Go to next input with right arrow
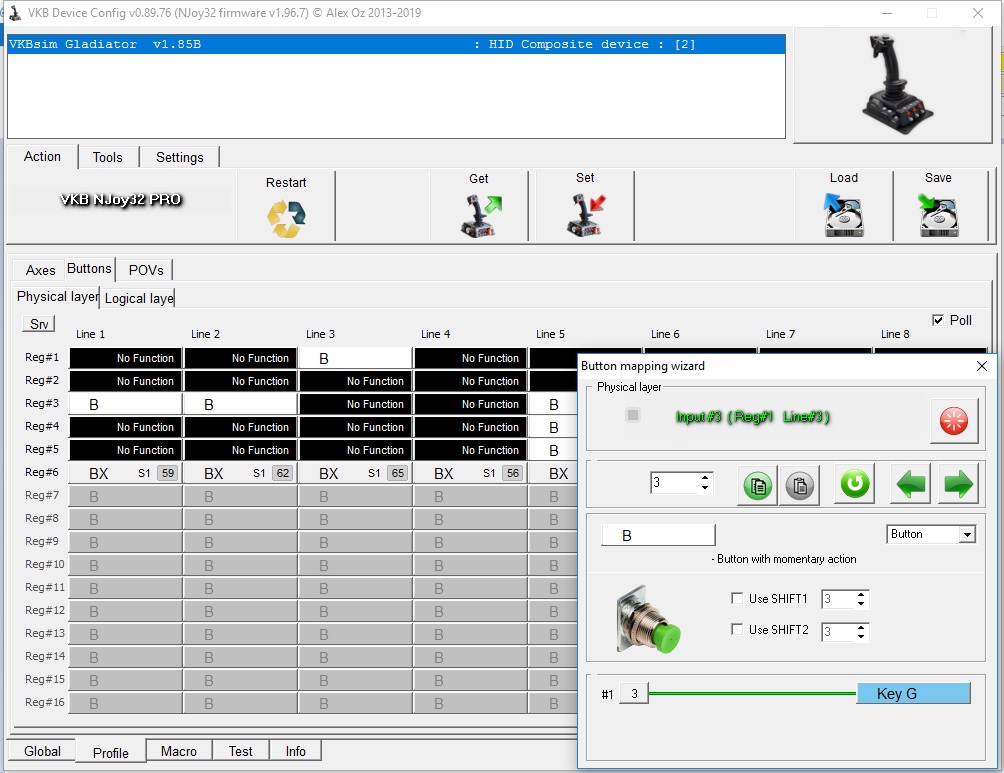This screenshot has width=1004, height=773. (958, 484)
